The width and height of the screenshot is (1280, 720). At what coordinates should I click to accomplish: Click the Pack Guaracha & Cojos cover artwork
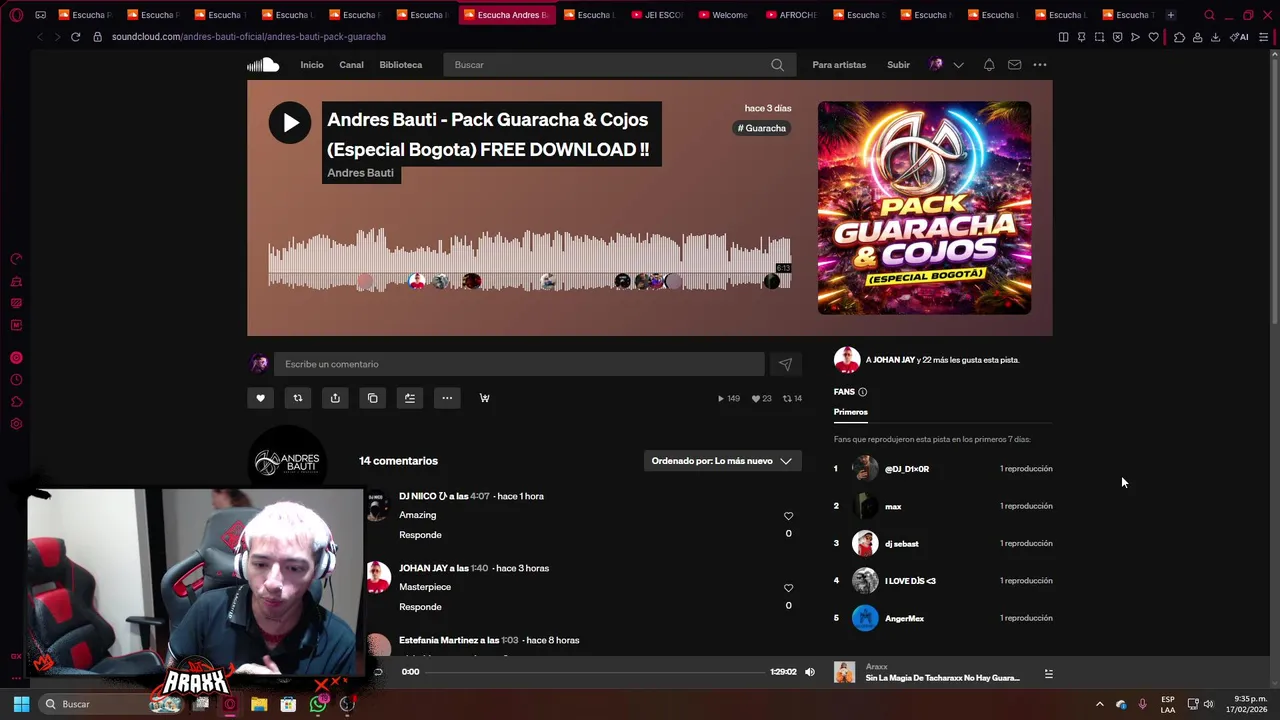924,208
